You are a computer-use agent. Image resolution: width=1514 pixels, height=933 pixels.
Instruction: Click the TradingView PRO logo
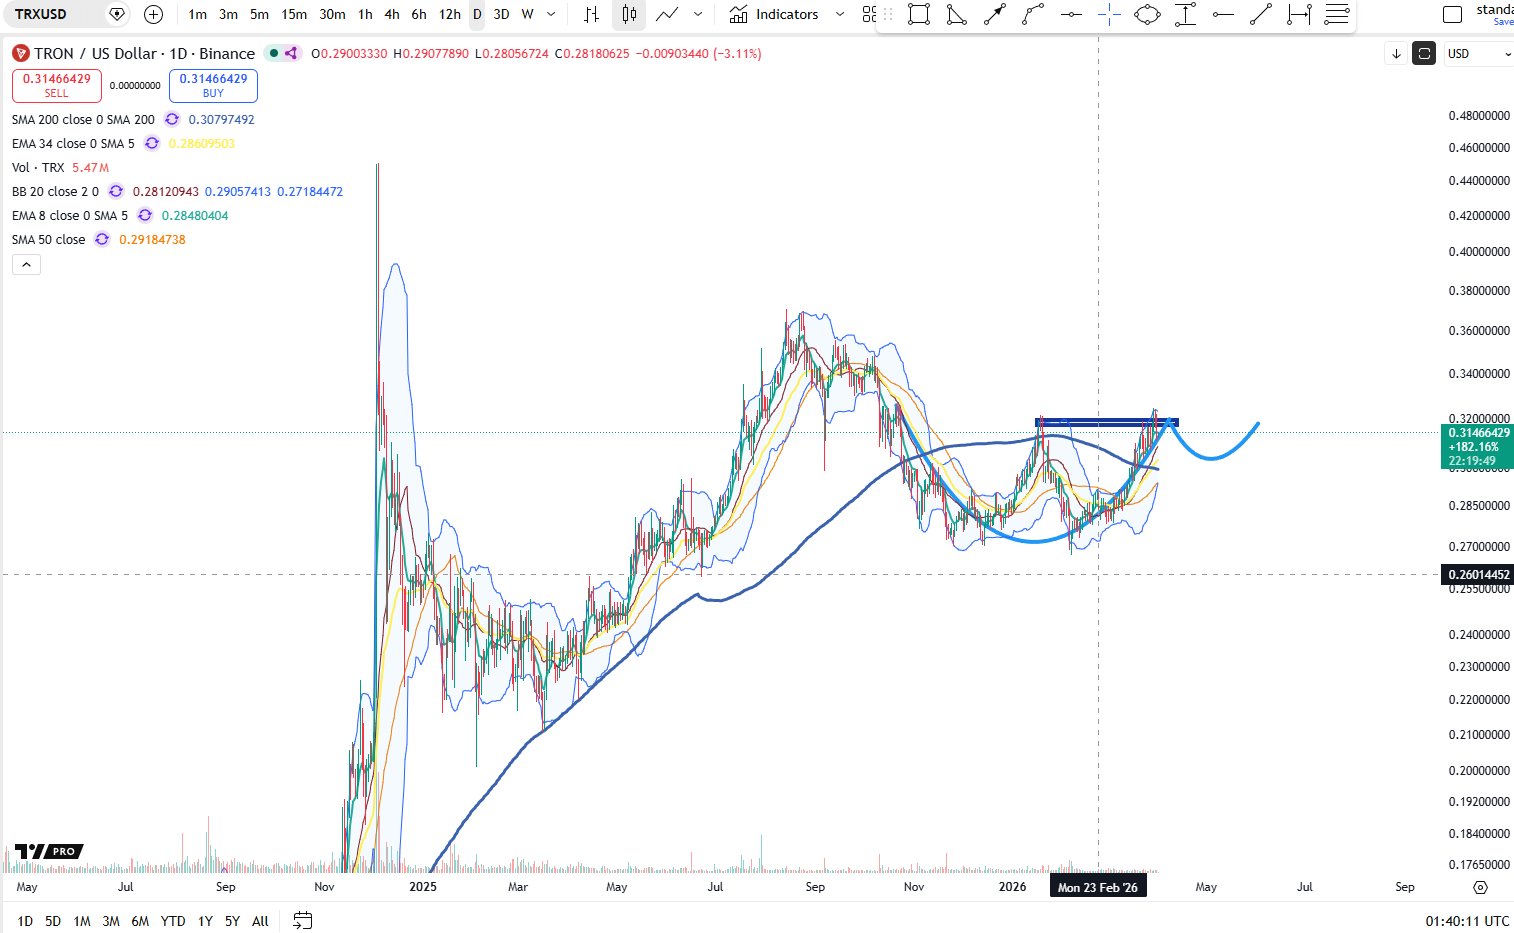point(49,851)
